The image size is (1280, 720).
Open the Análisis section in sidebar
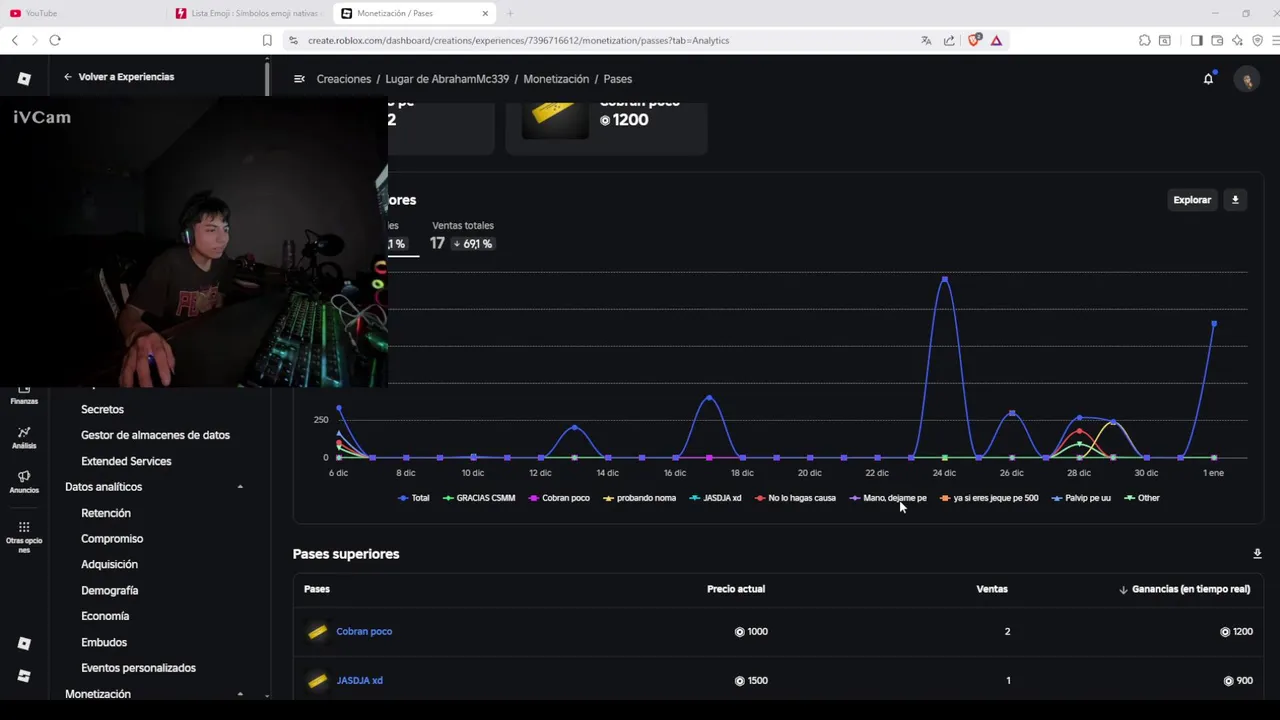[x=24, y=437]
